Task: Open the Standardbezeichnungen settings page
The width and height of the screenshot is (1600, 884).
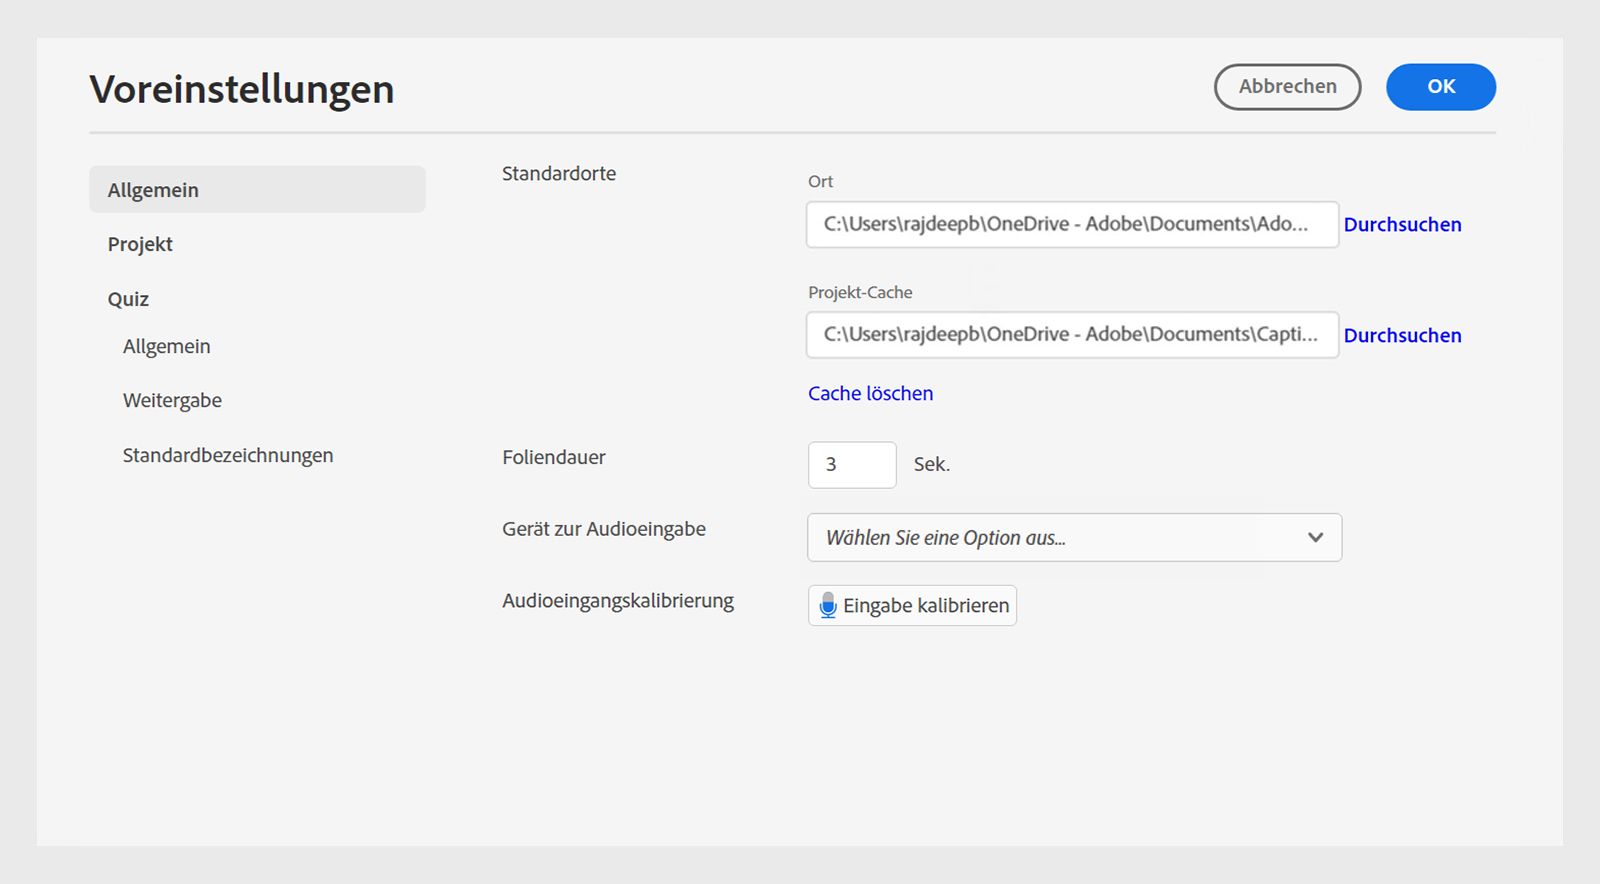Action: pyautogui.click(x=228, y=456)
